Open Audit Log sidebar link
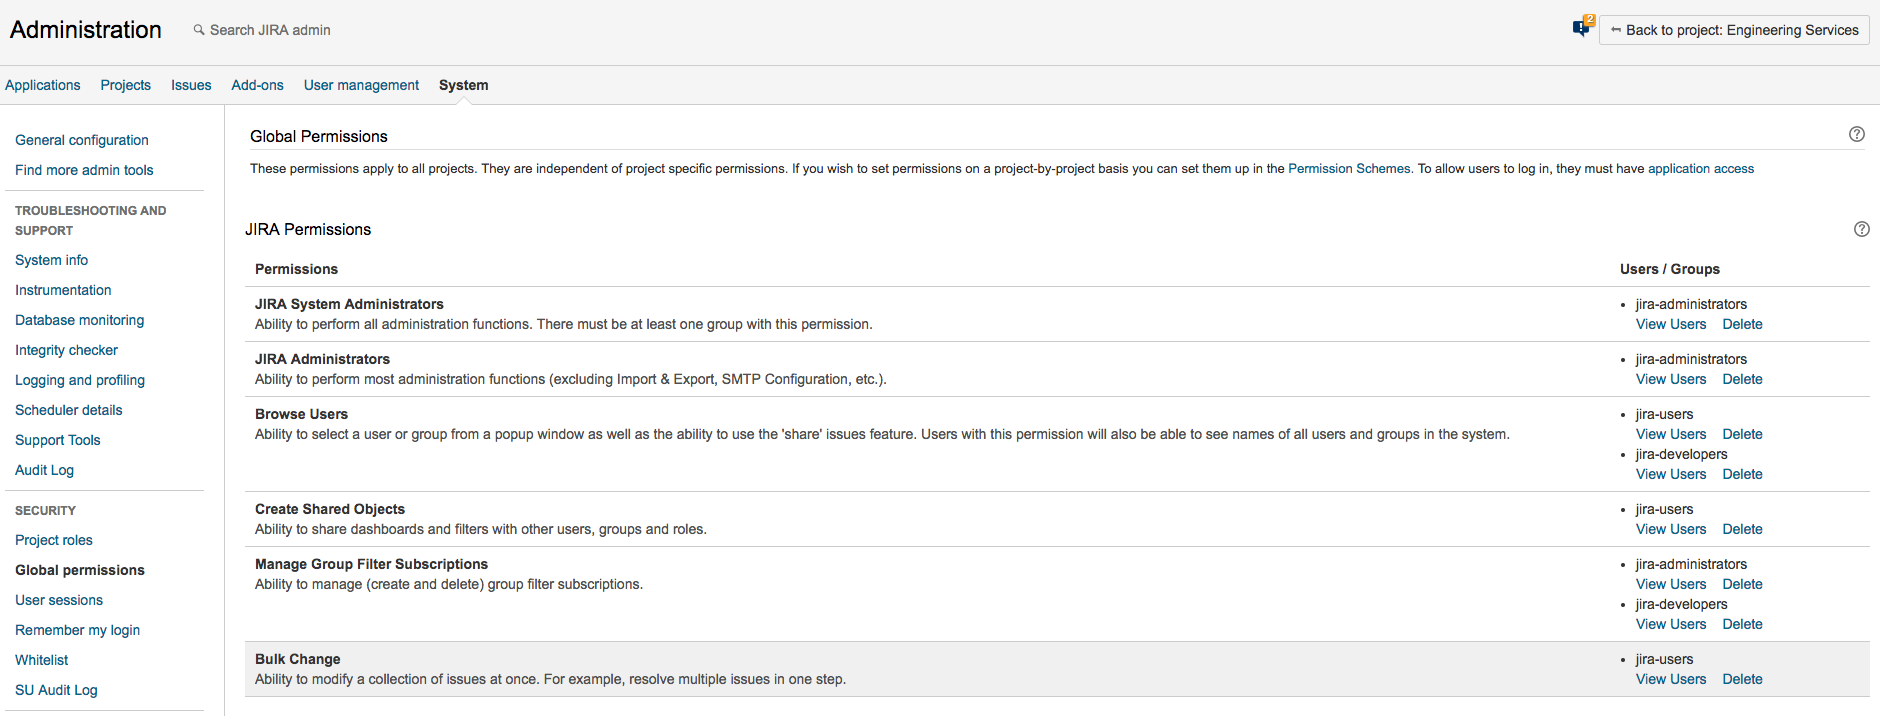1880x716 pixels. 45,470
